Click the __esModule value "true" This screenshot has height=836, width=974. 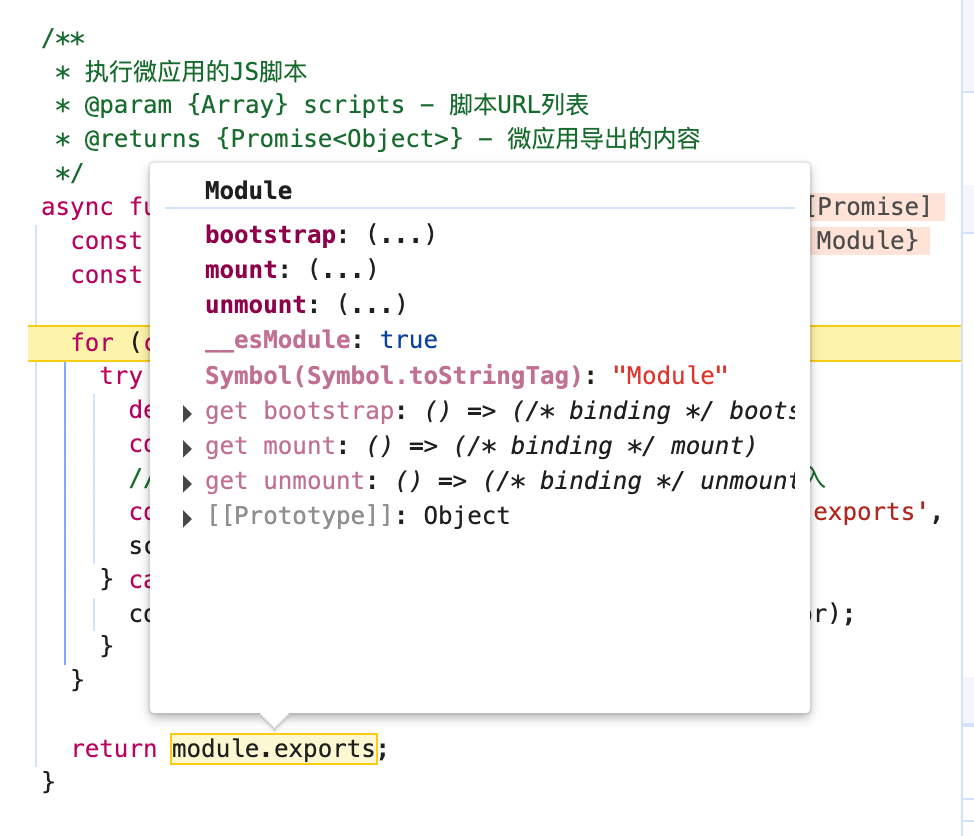[409, 340]
